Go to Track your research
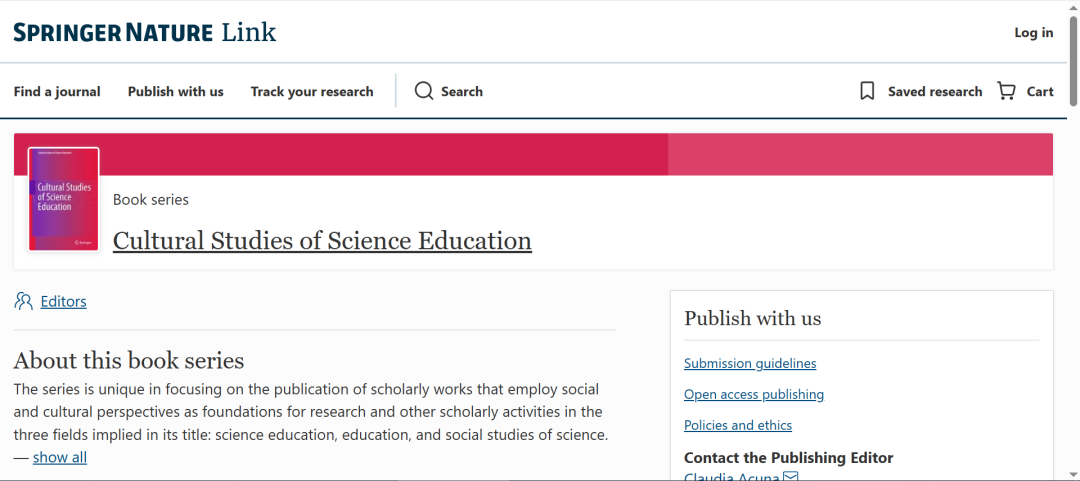Screen dimensions: 1080x481 pyautogui.click(x=312, y=91)
